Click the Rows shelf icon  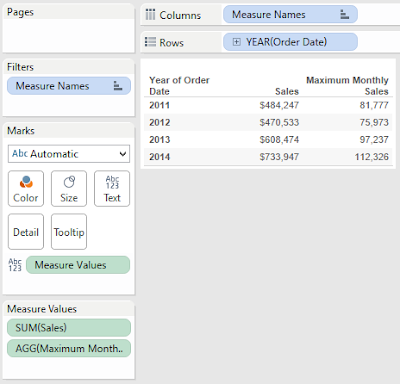click(150, 42)
